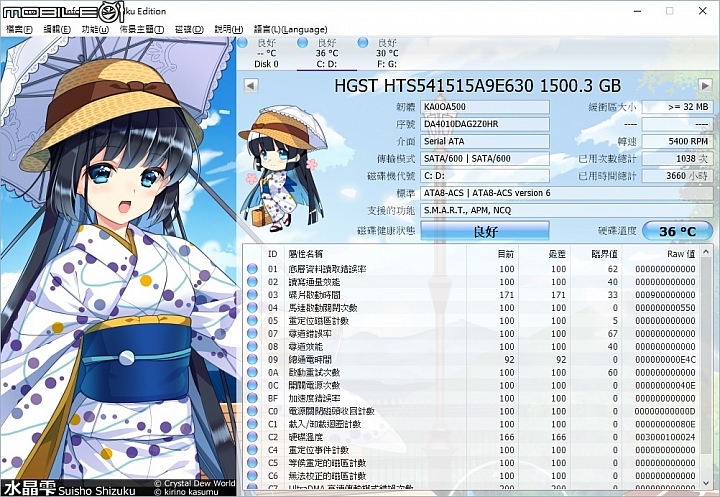Click the status orb for attribute C2
The width and height of the screenshot is (720, 497).
pos(252,437)
